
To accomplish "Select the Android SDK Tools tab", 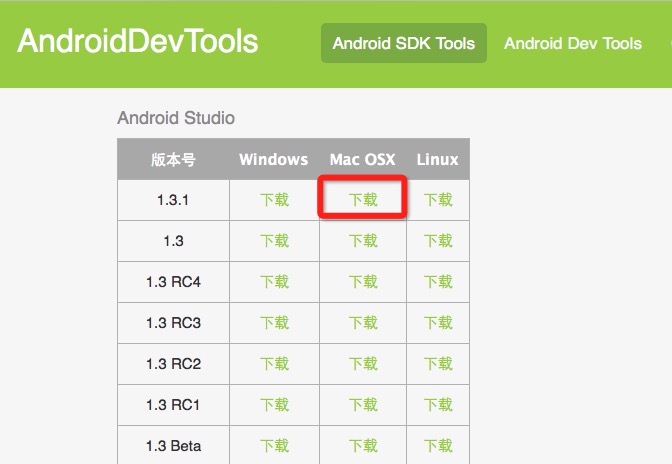I will point(404,43).
